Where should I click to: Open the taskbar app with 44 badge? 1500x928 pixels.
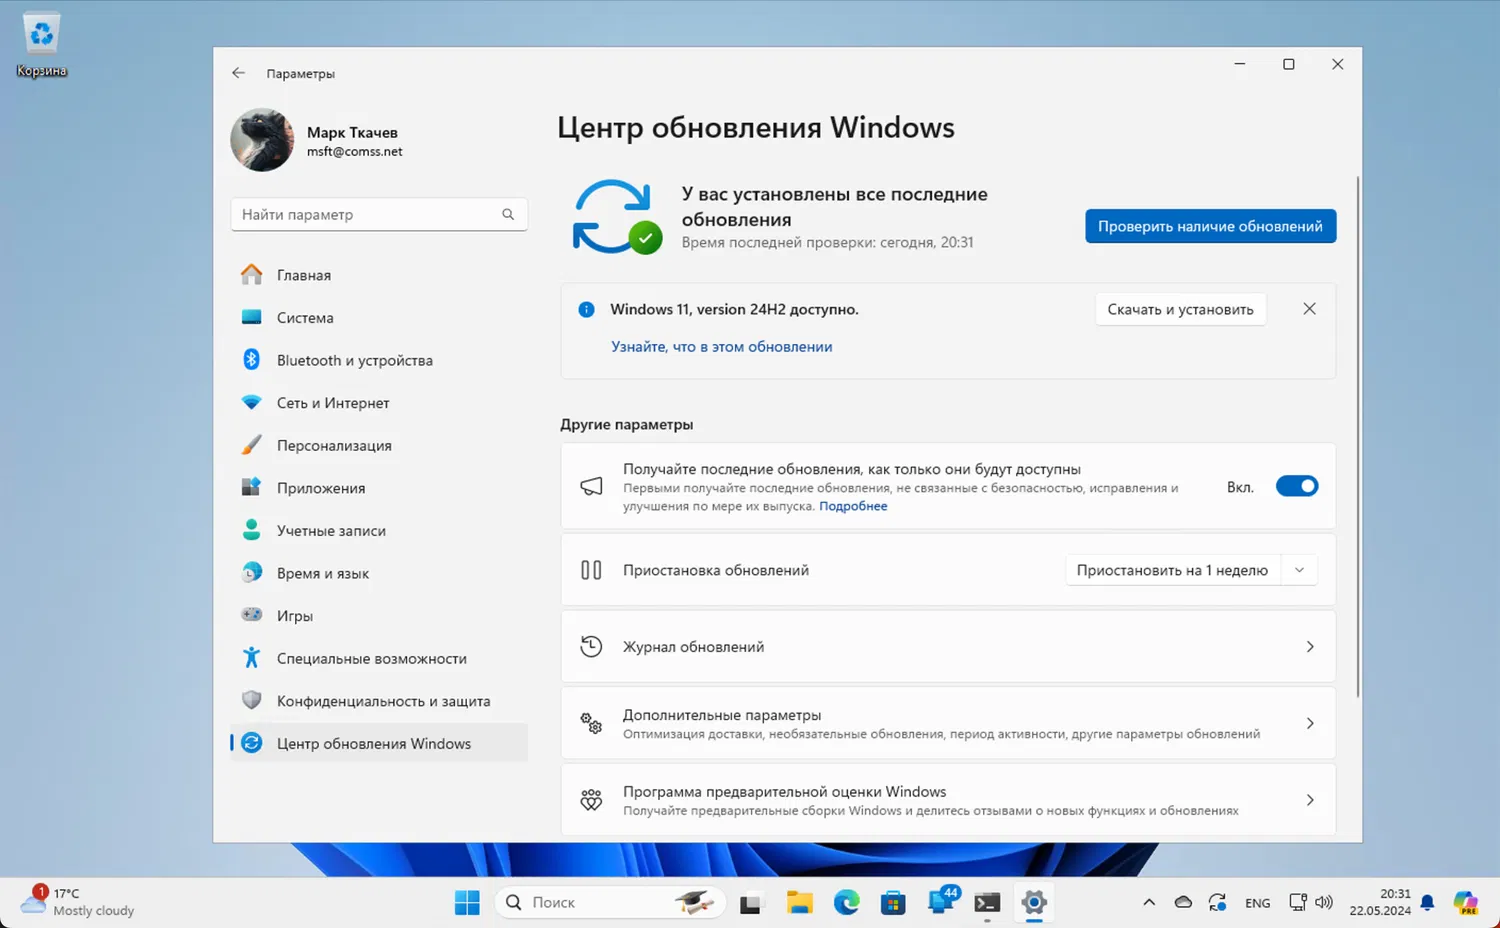click(941, 901)
